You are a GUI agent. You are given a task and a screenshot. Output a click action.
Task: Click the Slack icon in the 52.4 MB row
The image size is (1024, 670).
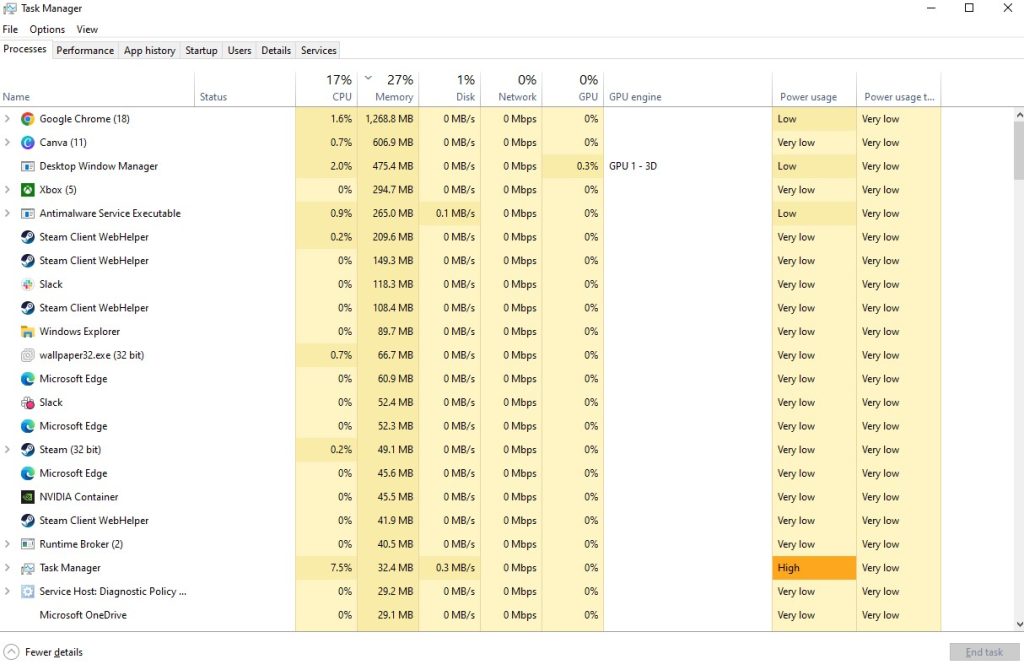click(27, 402)
